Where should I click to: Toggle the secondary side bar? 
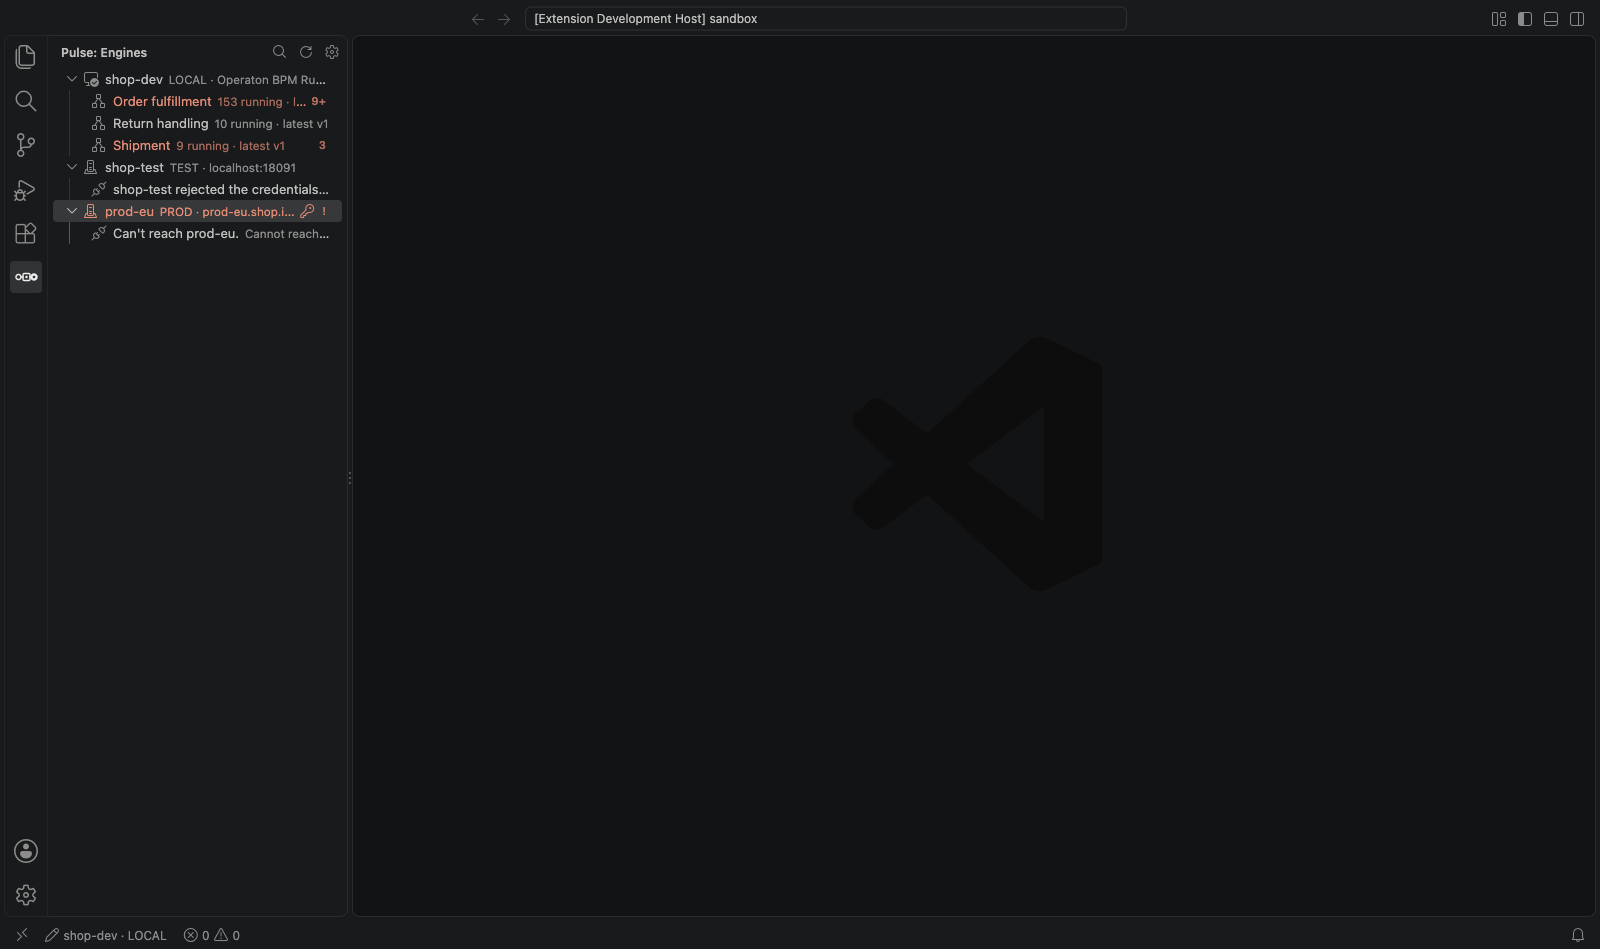1577,19
